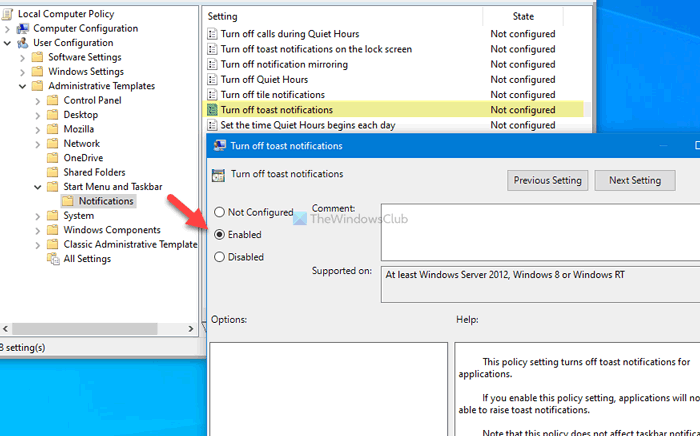The image size is (700, 436).
Task: Click the All Settings icon in tree
Action: pos(53,259)
